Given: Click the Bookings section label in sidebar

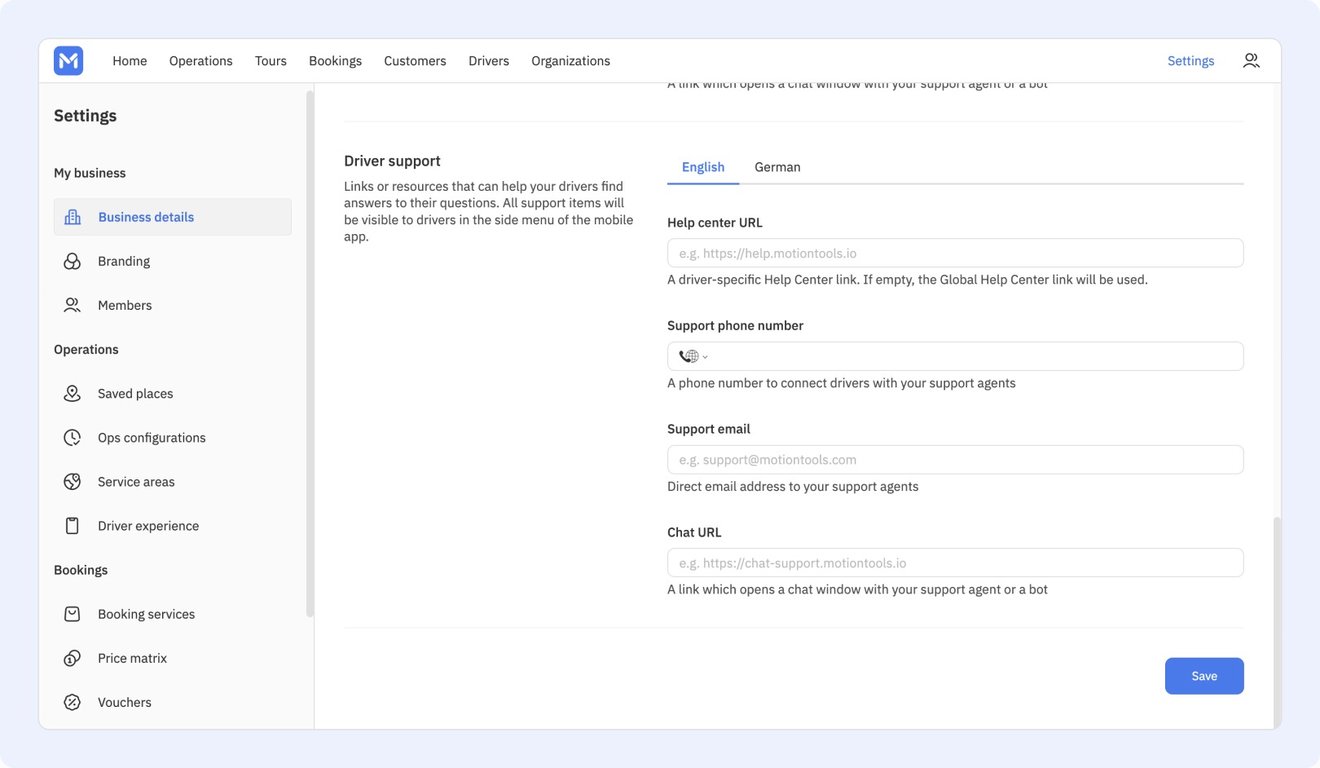Looking at the screenshot, I should pyautogui.click(x=81, y=570).
